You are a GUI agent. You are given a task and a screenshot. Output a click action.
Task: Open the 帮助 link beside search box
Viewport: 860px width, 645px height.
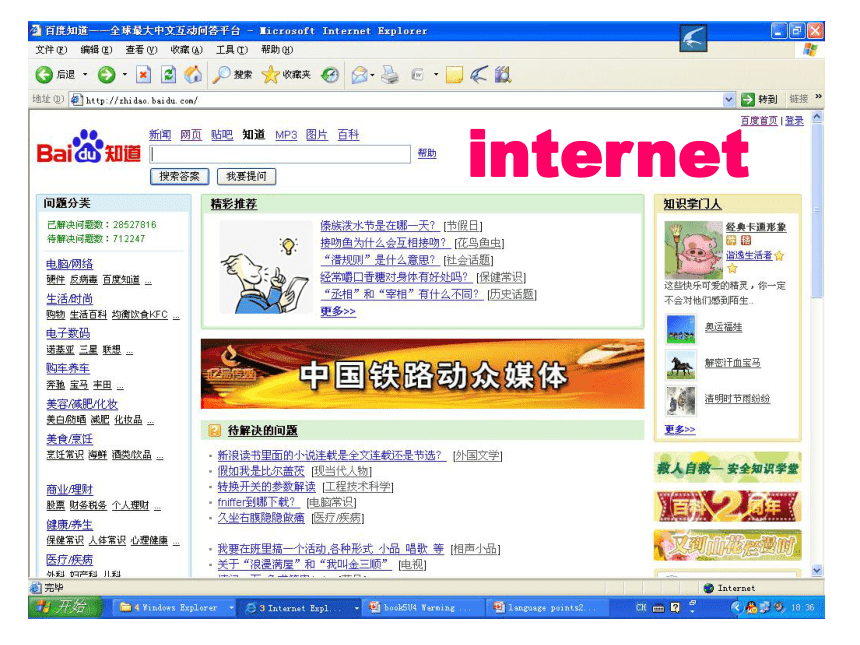pyautogui.click(x=427, y=154)
